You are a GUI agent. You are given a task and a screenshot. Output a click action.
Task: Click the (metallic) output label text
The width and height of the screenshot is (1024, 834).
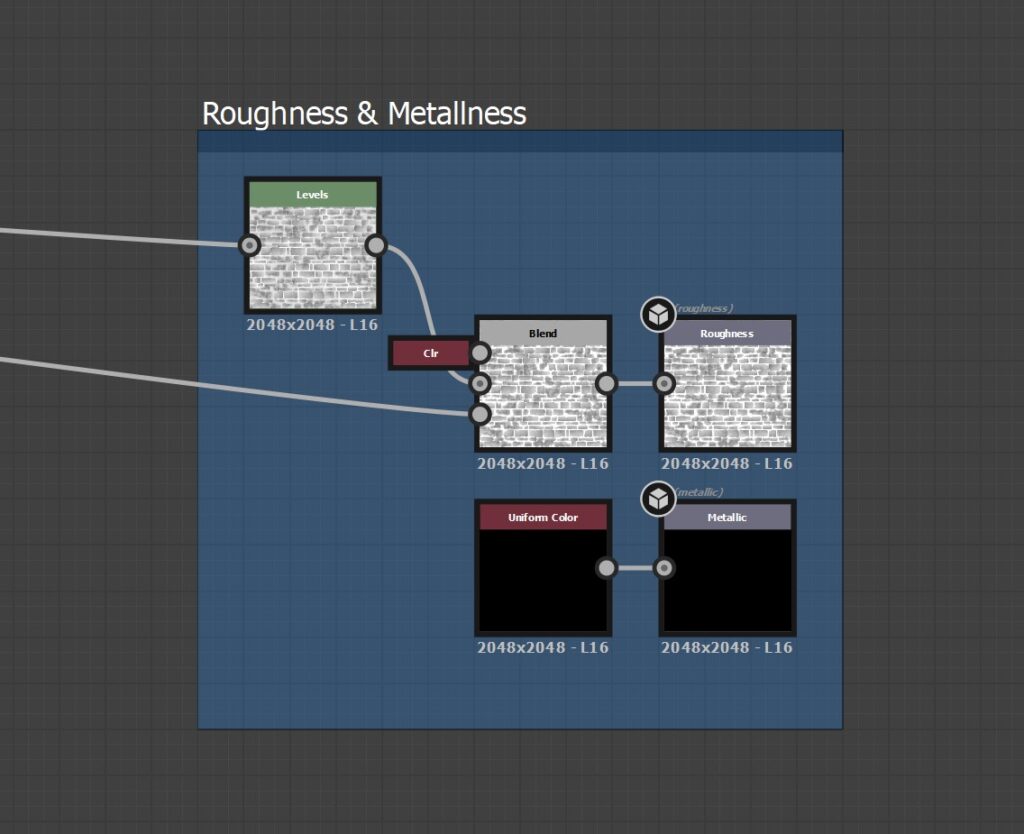[x=698, y=491]
